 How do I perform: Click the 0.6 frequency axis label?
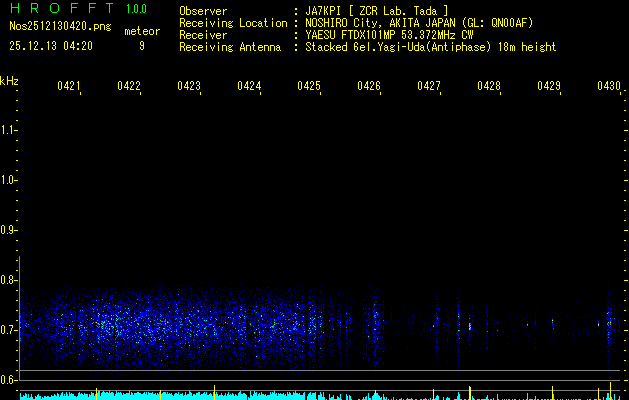[x=9, y=380]
